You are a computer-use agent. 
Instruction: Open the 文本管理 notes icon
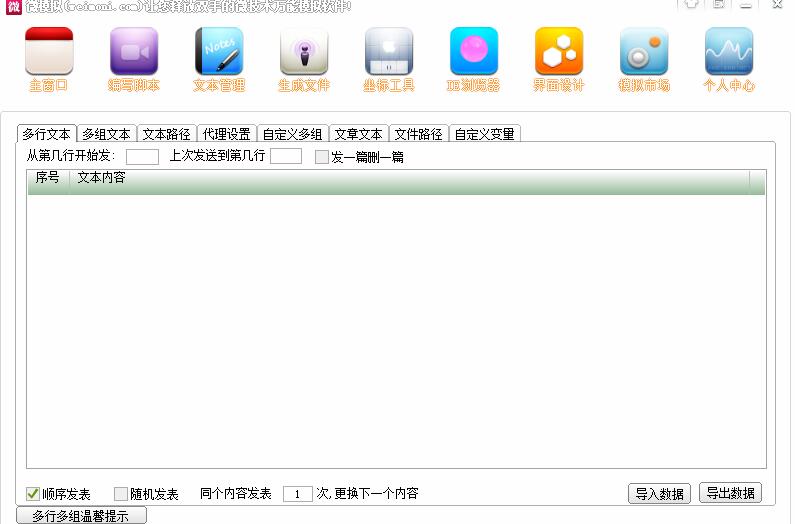(x=219, y=51)
